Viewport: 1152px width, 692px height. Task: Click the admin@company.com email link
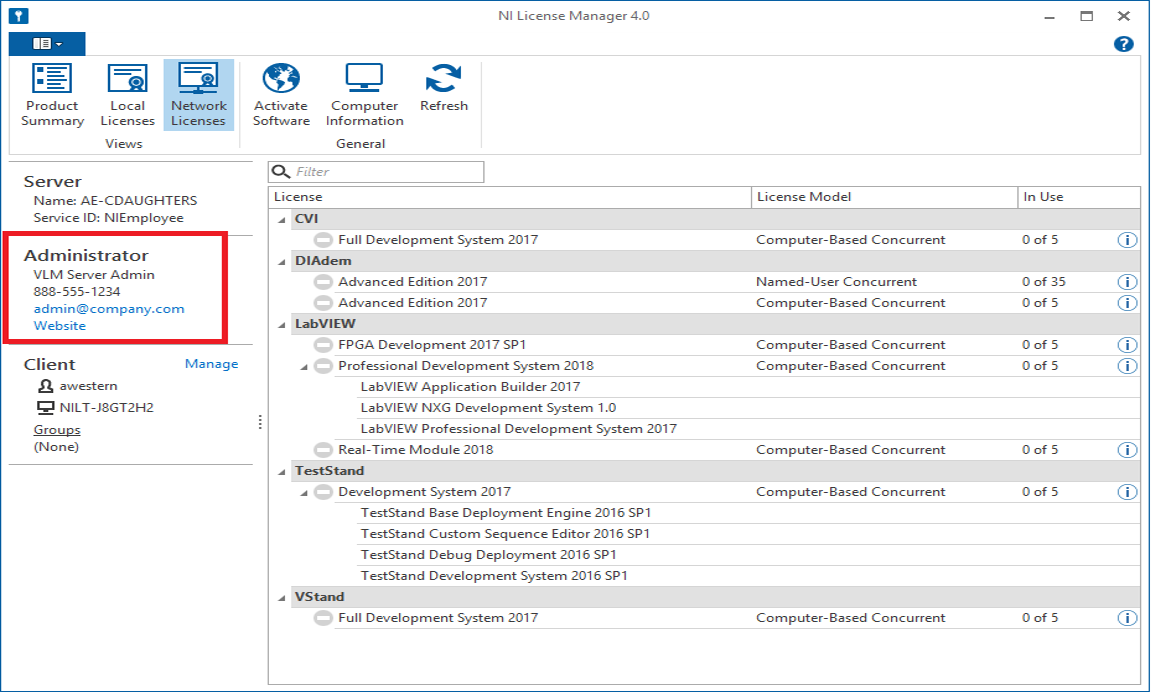point(109,309)
